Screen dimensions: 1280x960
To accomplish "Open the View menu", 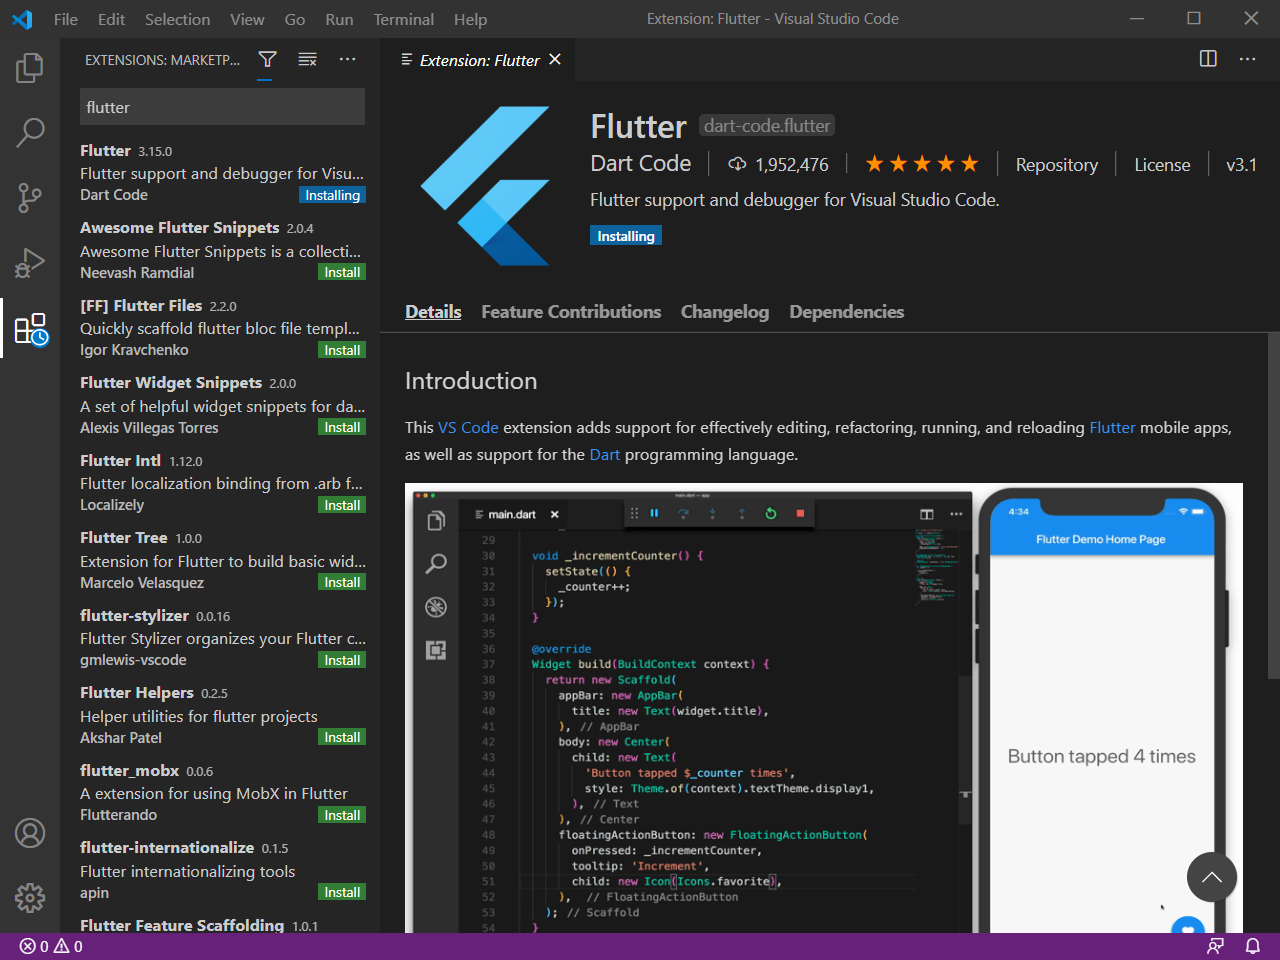I will click(247, 19).
